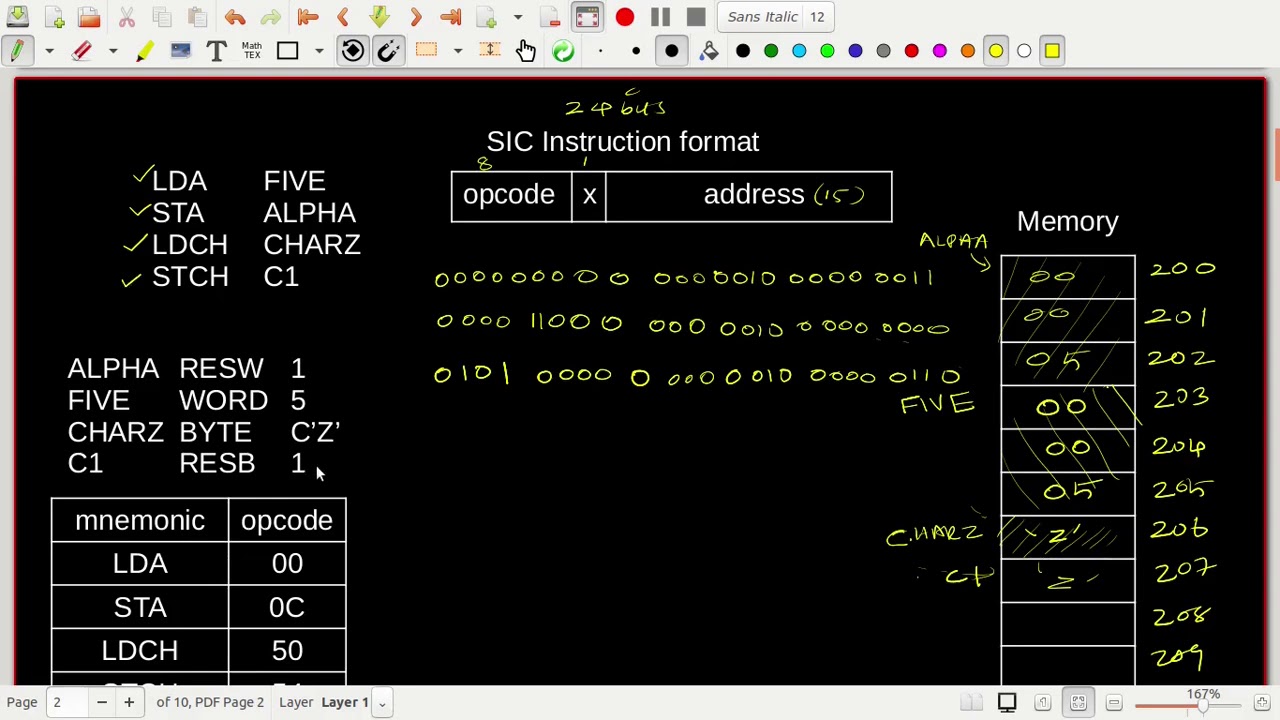The image size is (1280, 720).
Task: Jump to the last page
Action: click(x=450, y=17)
